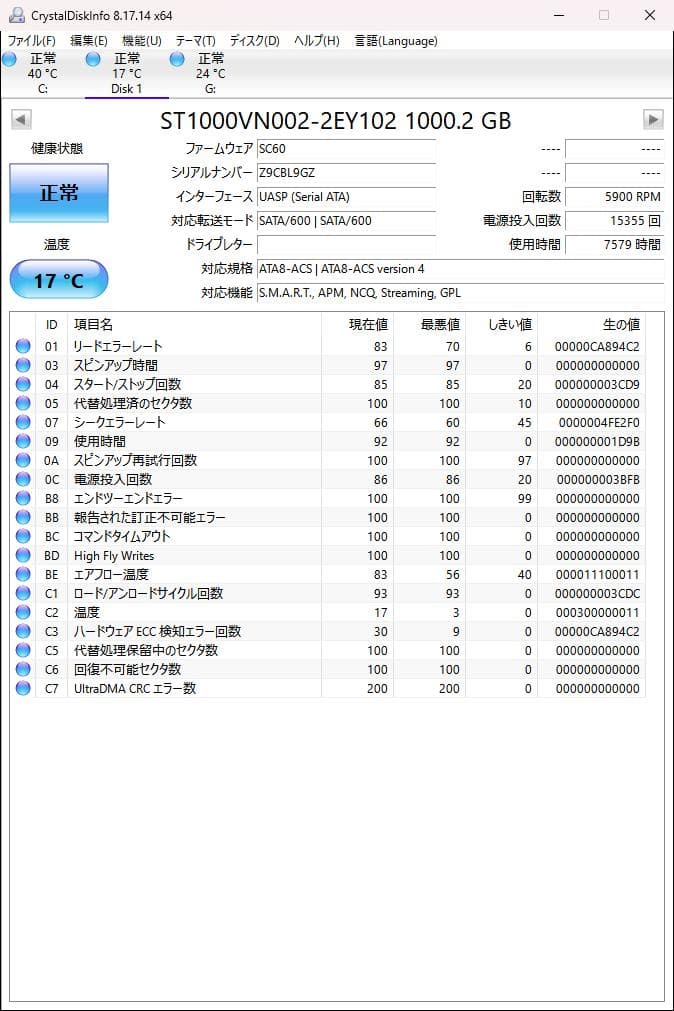Open the ファイル(F) menu
The width and height of the screenshot is (674, 1011).
32,41
